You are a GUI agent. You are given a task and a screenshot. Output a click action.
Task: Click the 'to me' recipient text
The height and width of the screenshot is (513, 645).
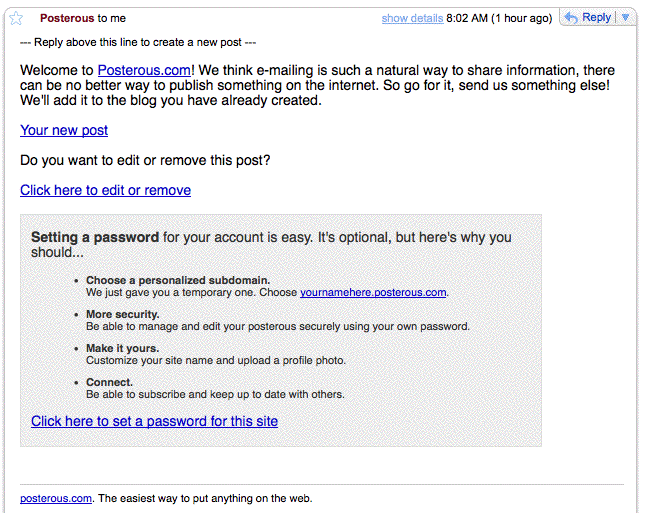click(112, 18)
